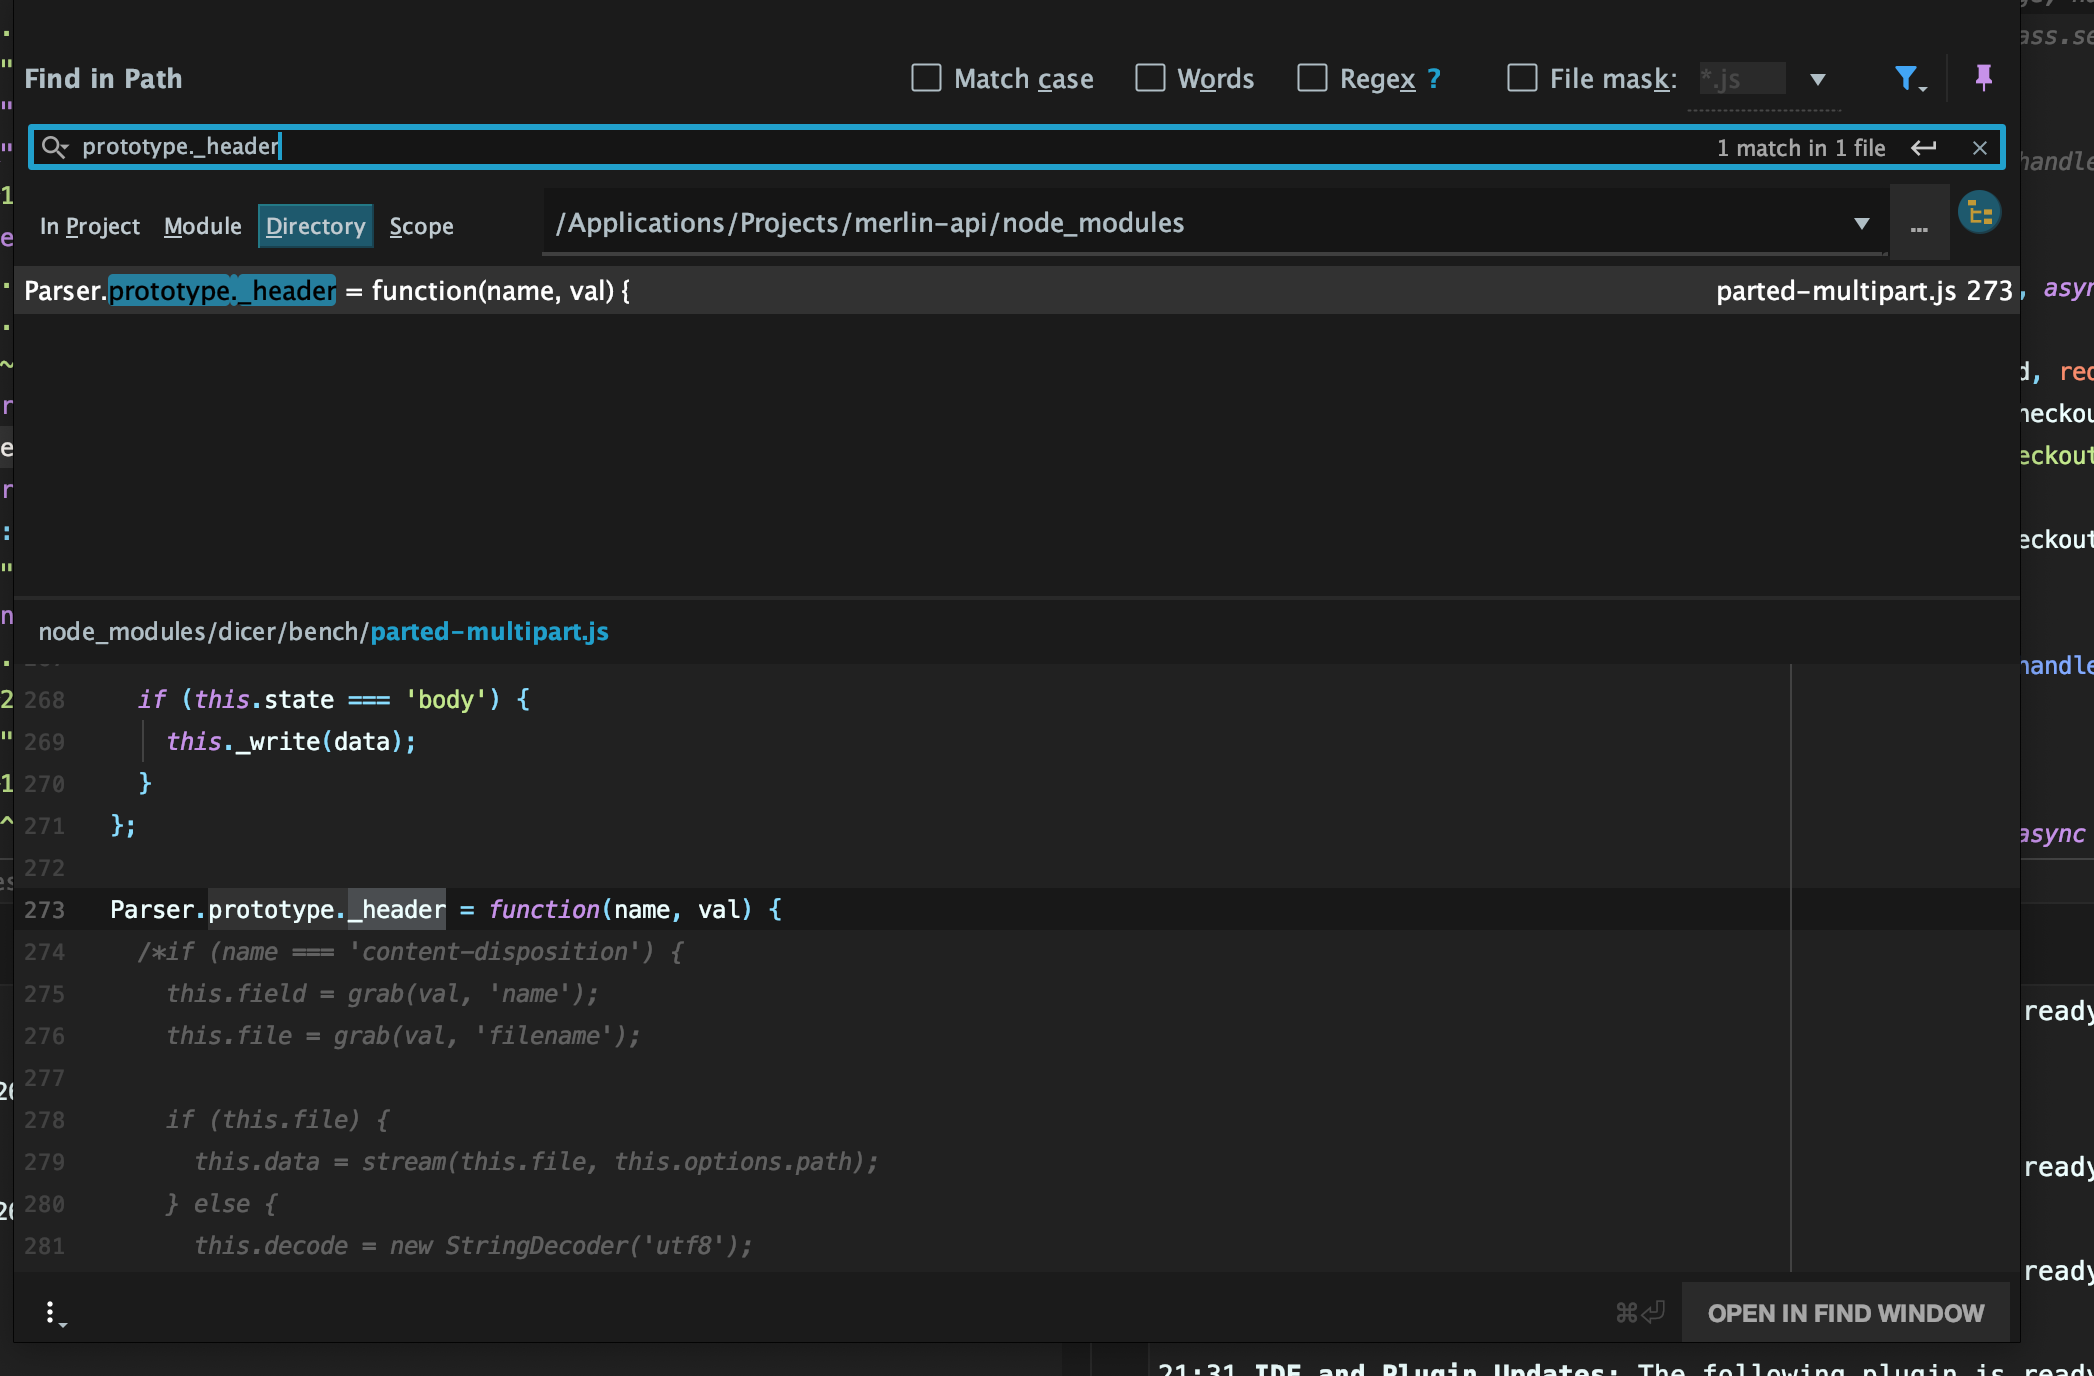Clear the search query with the X icon
2094x1376 pixels.
click(x=1980, y=147)
